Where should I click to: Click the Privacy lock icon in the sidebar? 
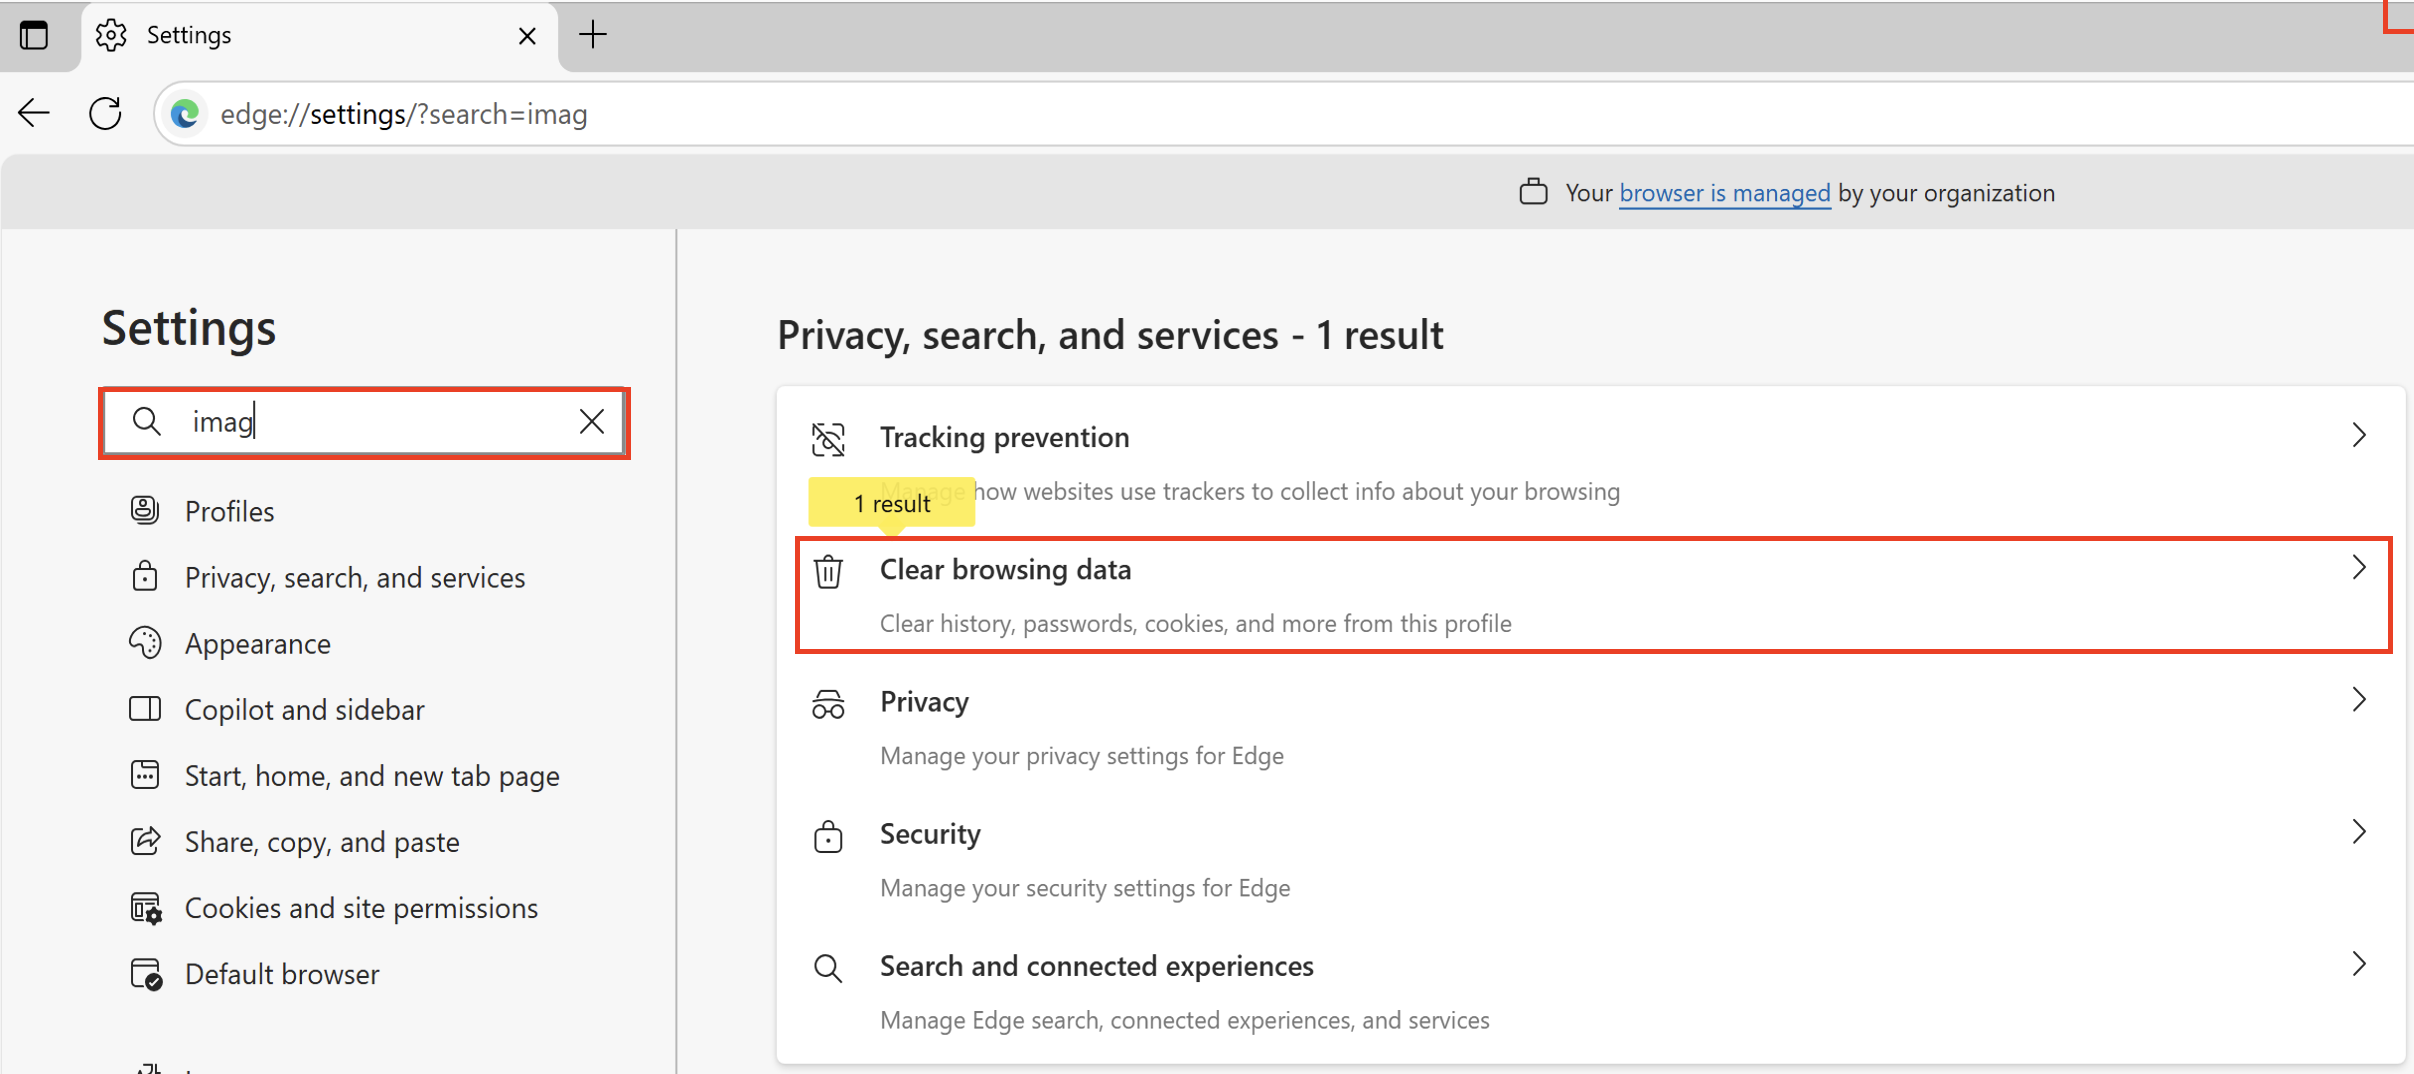145,576
